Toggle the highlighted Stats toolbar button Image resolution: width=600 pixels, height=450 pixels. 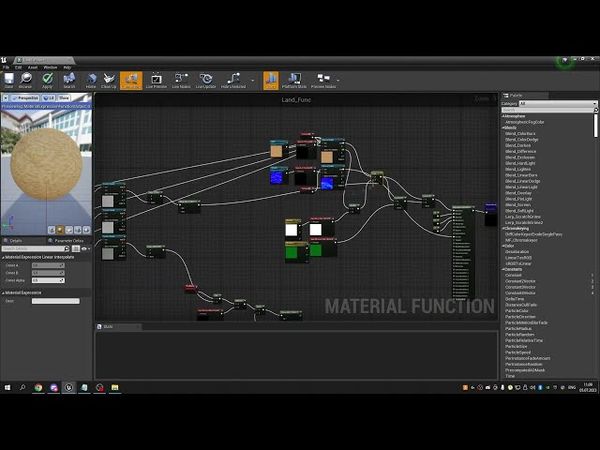(271, 81)
